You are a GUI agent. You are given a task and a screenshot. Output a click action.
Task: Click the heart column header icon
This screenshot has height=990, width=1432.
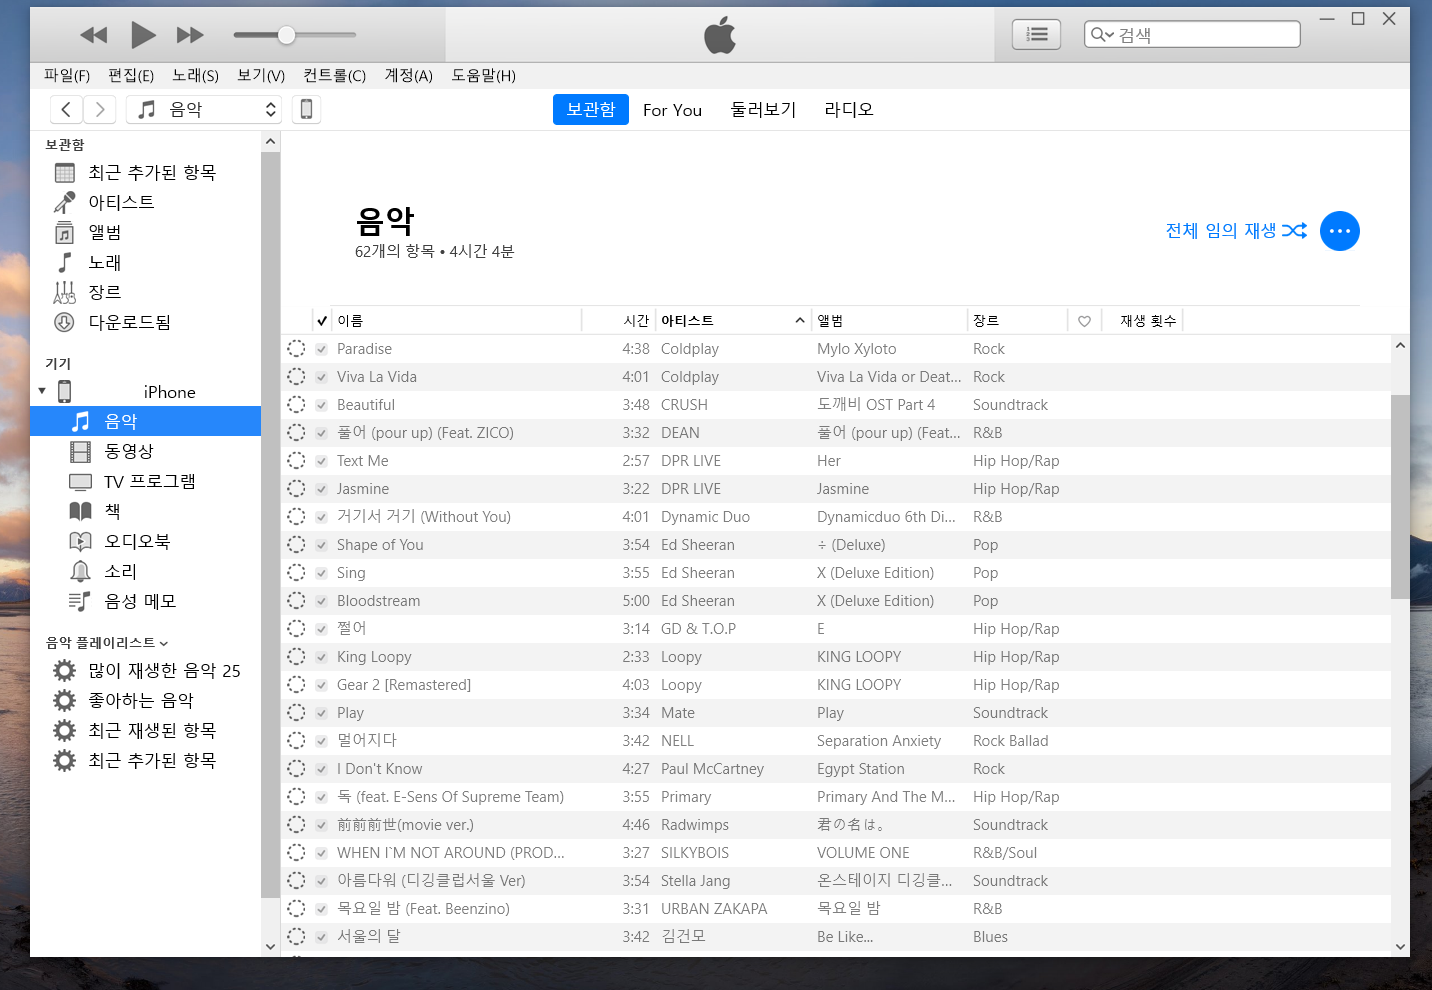click(x=1084, y=321)
